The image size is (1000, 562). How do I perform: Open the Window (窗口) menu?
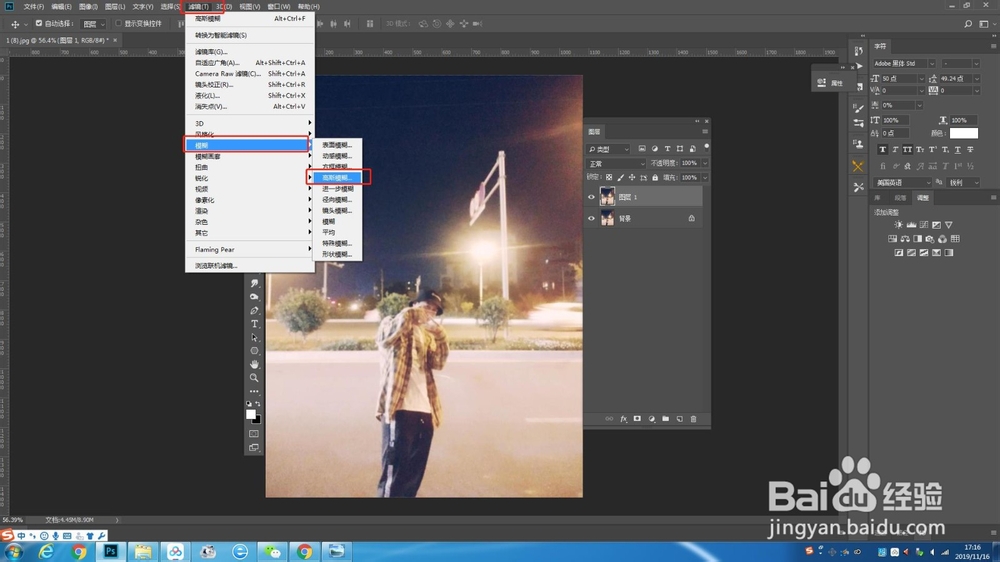tap(279, 6)
